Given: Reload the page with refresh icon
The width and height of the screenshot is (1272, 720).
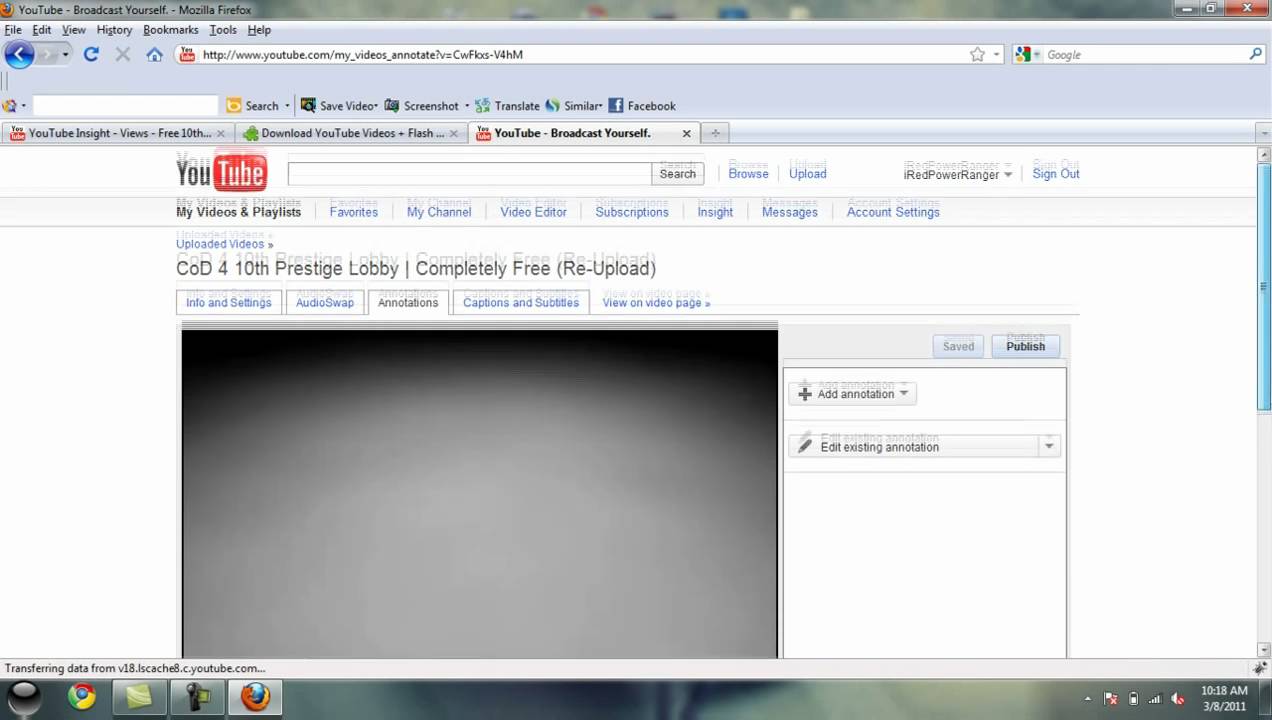Looking at the screenshot, I should (91, 54).
